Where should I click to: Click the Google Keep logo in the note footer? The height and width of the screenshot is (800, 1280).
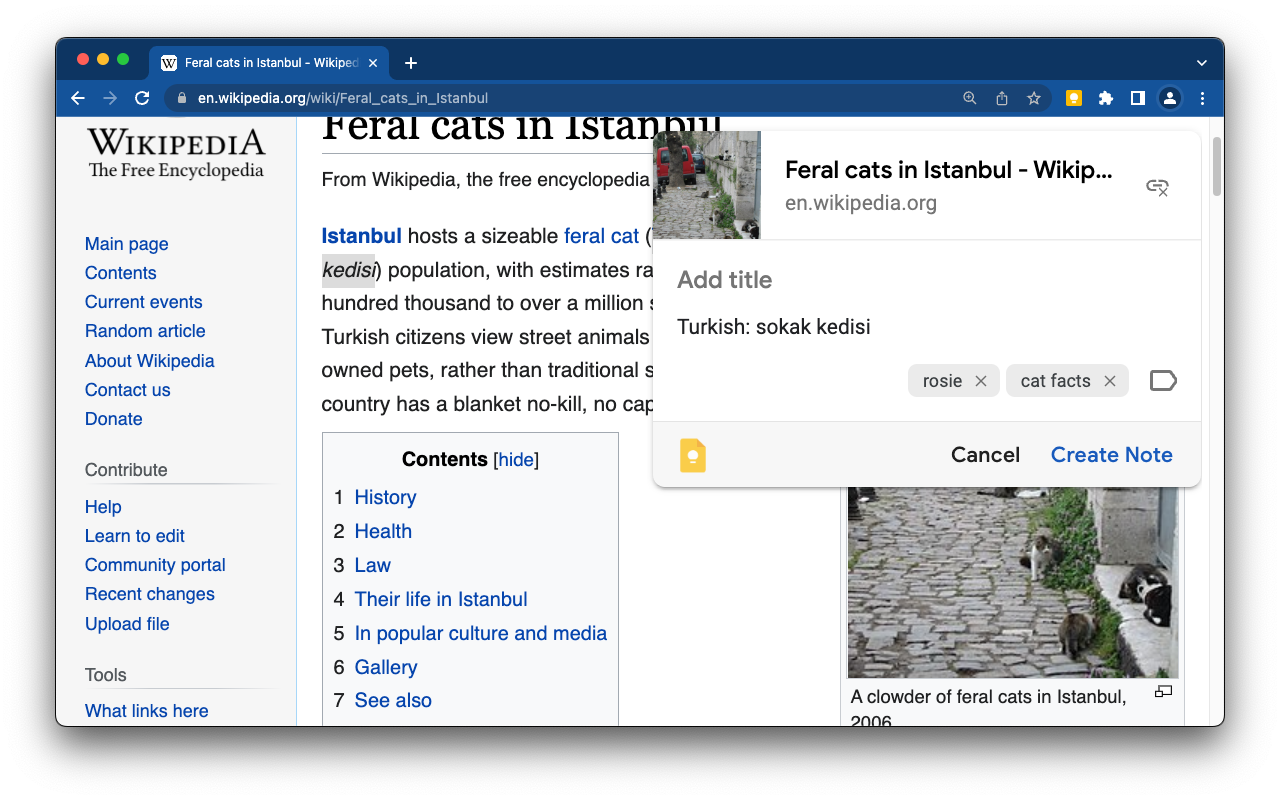(692, 455)
